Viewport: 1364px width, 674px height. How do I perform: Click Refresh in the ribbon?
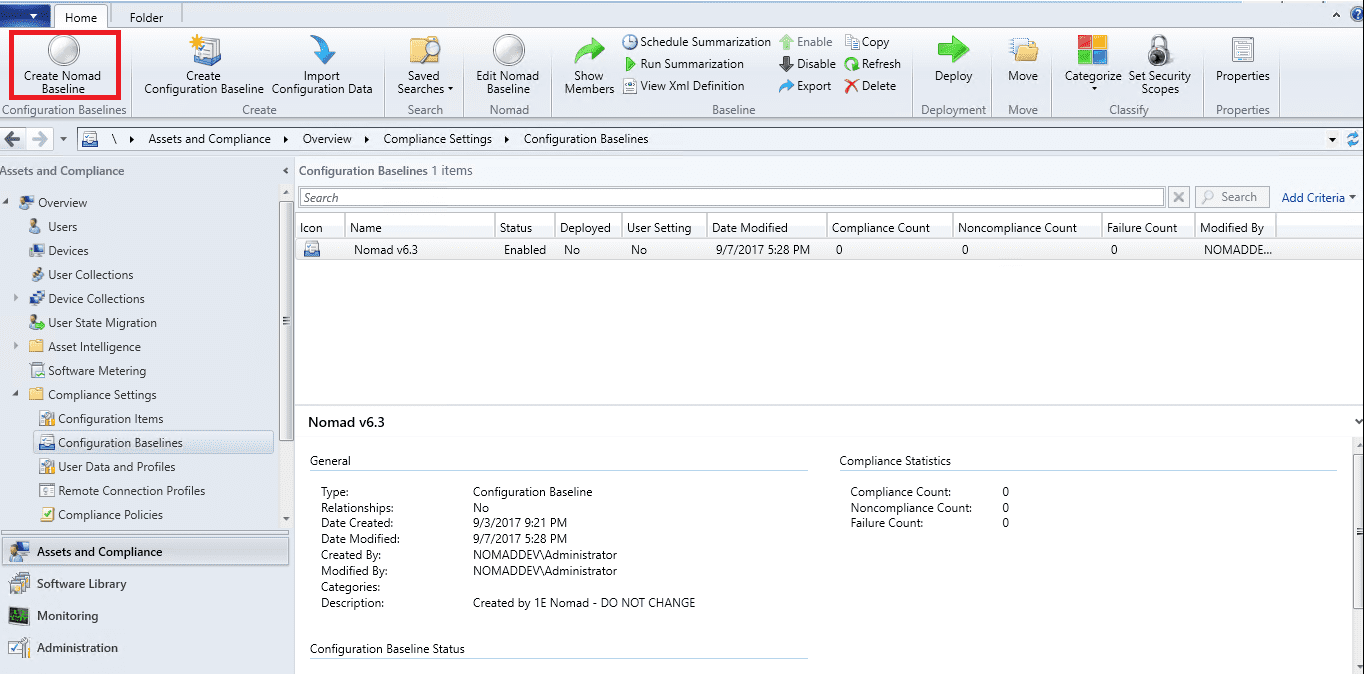pyautogui.click(x=873, y=64)
